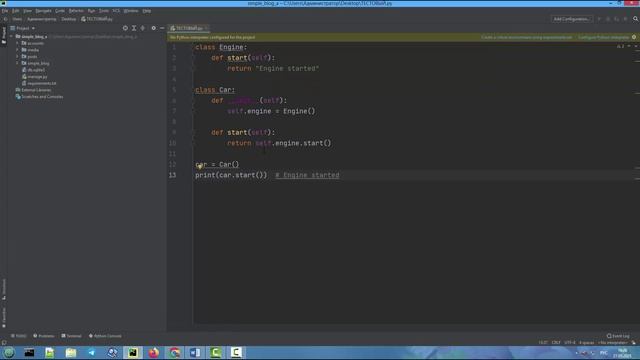Open the green Camtasia taskbar icon
Screen dimensions: 640x360
(216, 352)
